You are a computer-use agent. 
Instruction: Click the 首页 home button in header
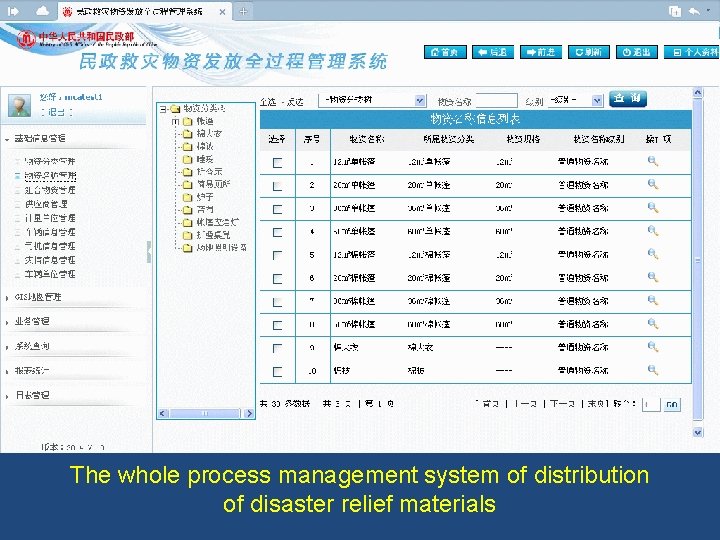coord(445,52)
